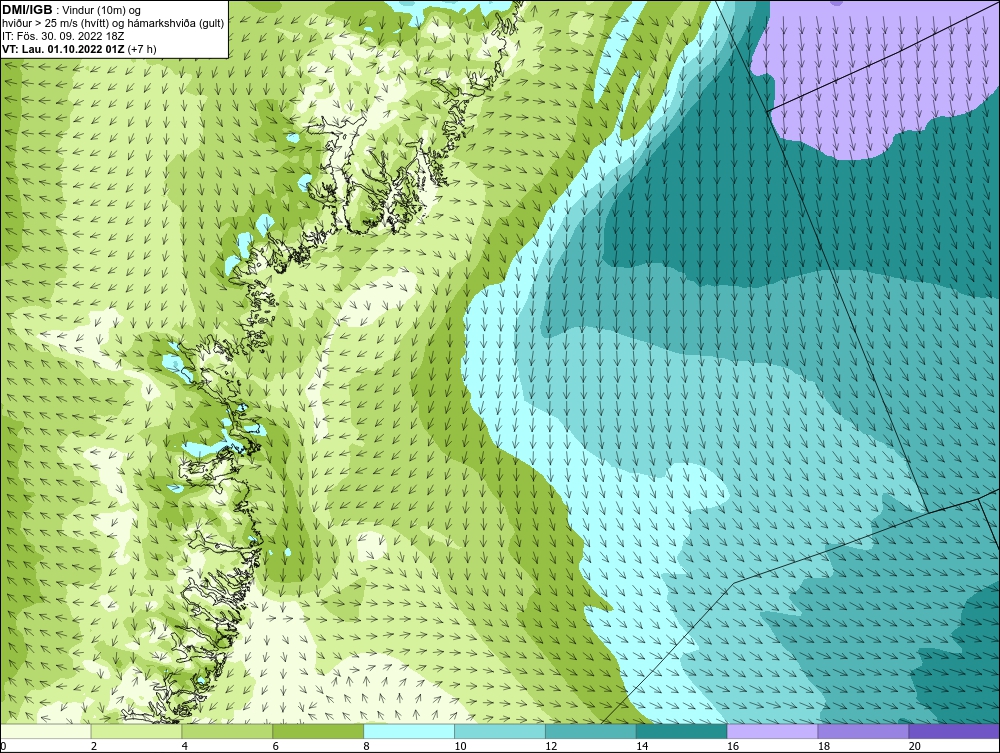Click the DMI/IGB title text
The image size is (1000, 753).
tap(27, 10)
